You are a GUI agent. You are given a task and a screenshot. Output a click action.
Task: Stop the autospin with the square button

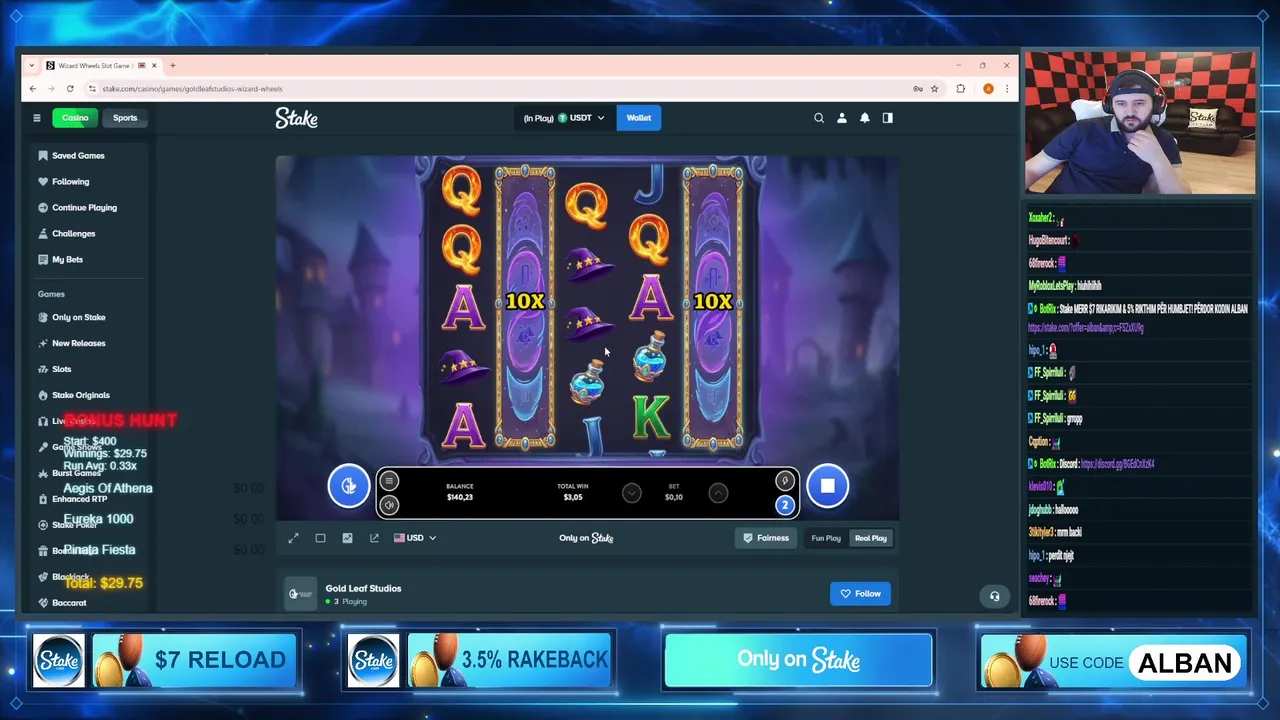827,487
